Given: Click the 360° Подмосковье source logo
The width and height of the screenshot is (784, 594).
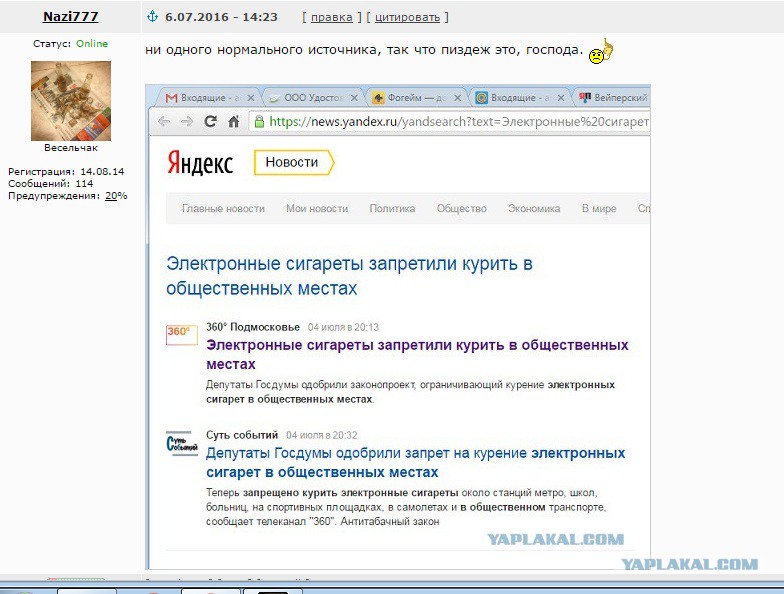Looking at the screenshot, I should coord(182,334).
